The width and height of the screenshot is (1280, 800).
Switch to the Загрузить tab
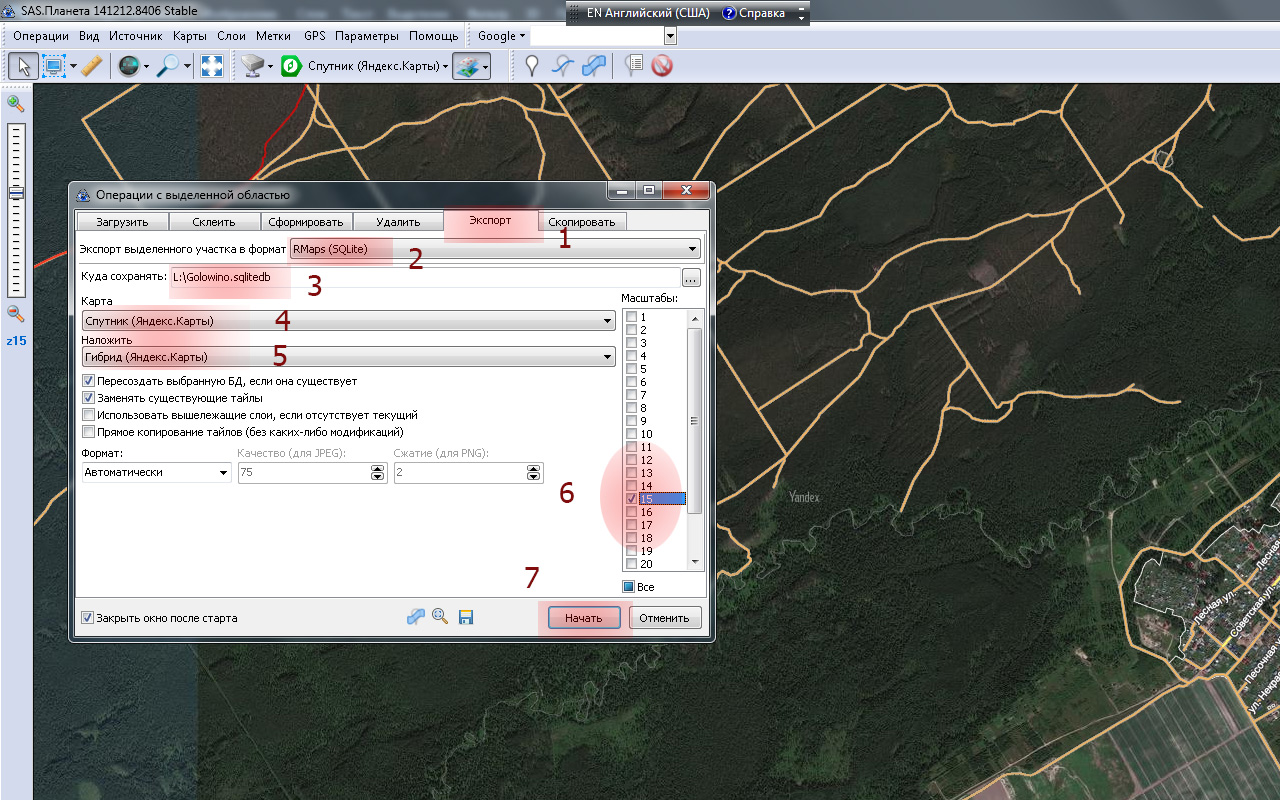click(122, 222)
